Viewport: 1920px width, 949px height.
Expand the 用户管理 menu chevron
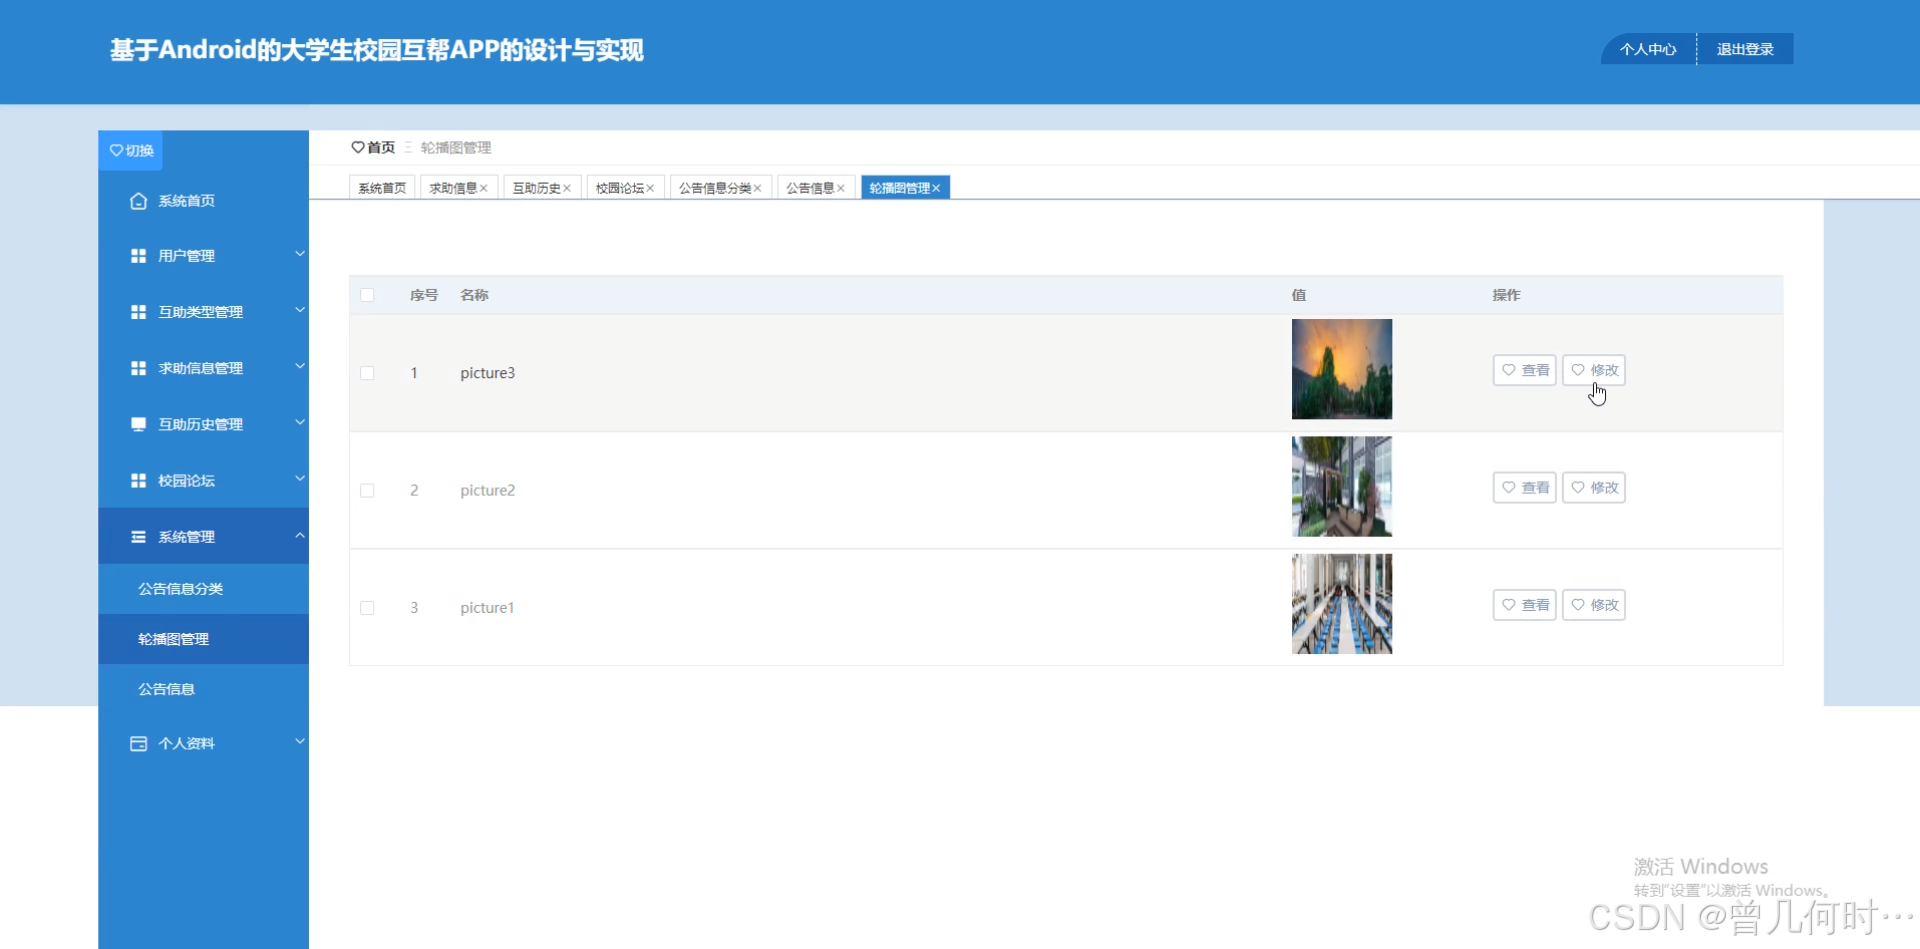[x=299, y=254]
